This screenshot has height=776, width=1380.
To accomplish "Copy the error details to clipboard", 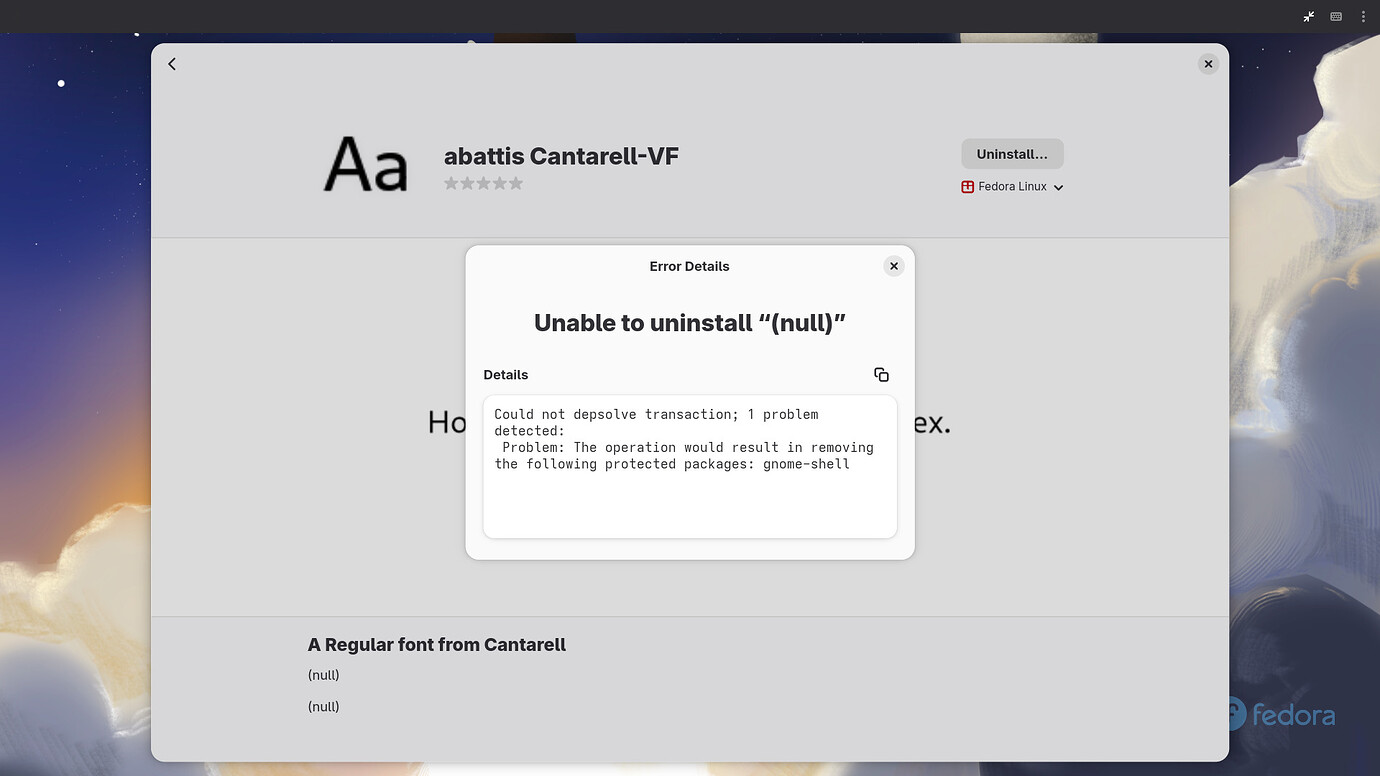I will coord(881,374).
